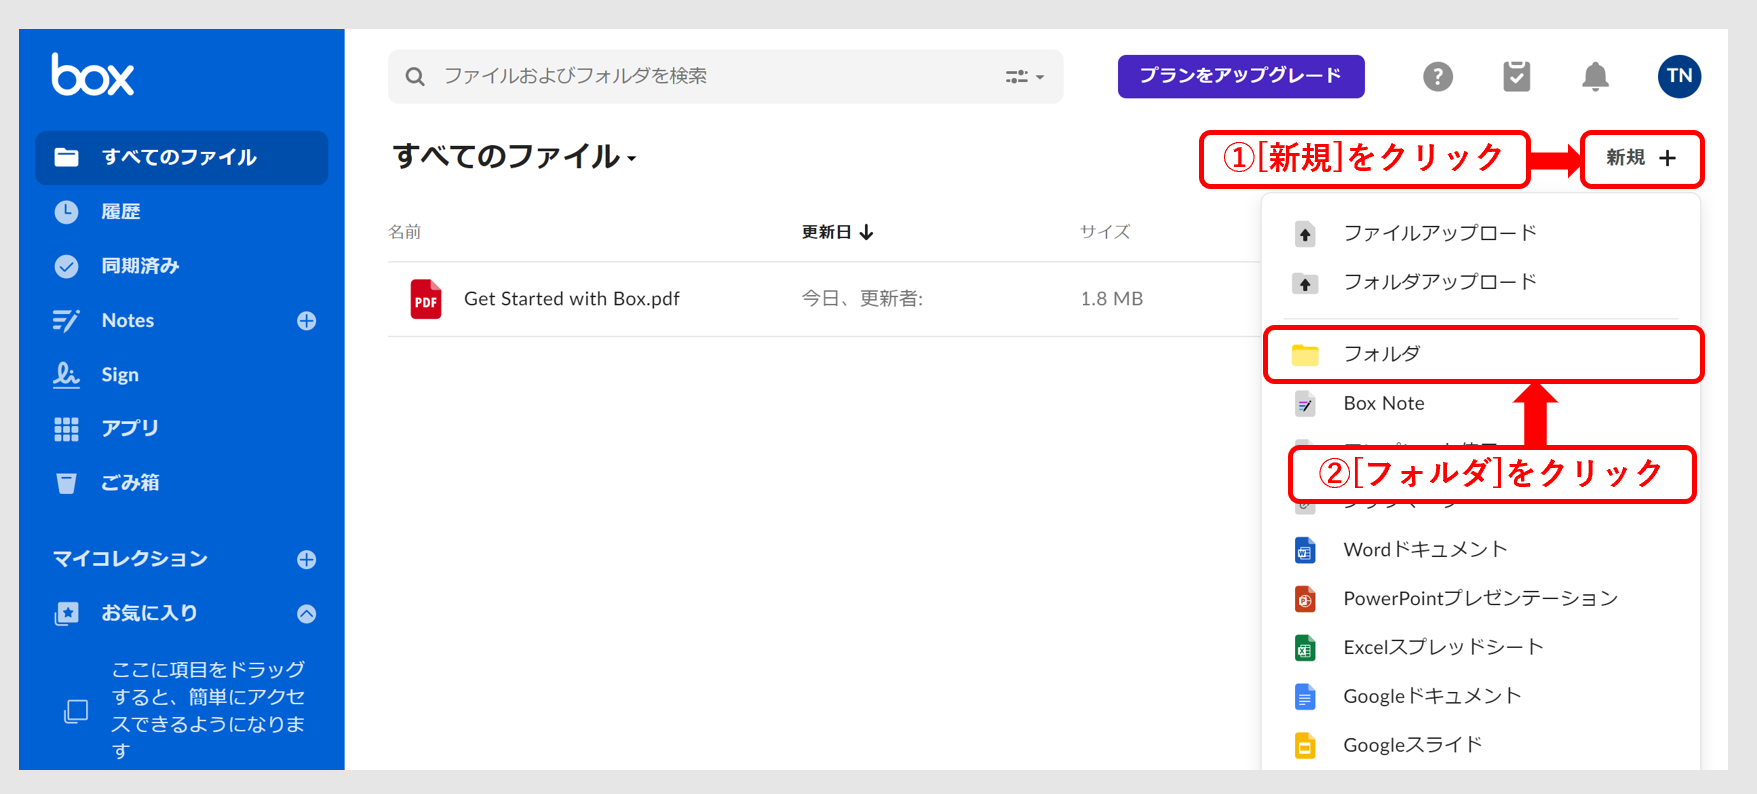Click the Box logo
The width and height of the screenshot is (1757, 794).
click(92, 75)
